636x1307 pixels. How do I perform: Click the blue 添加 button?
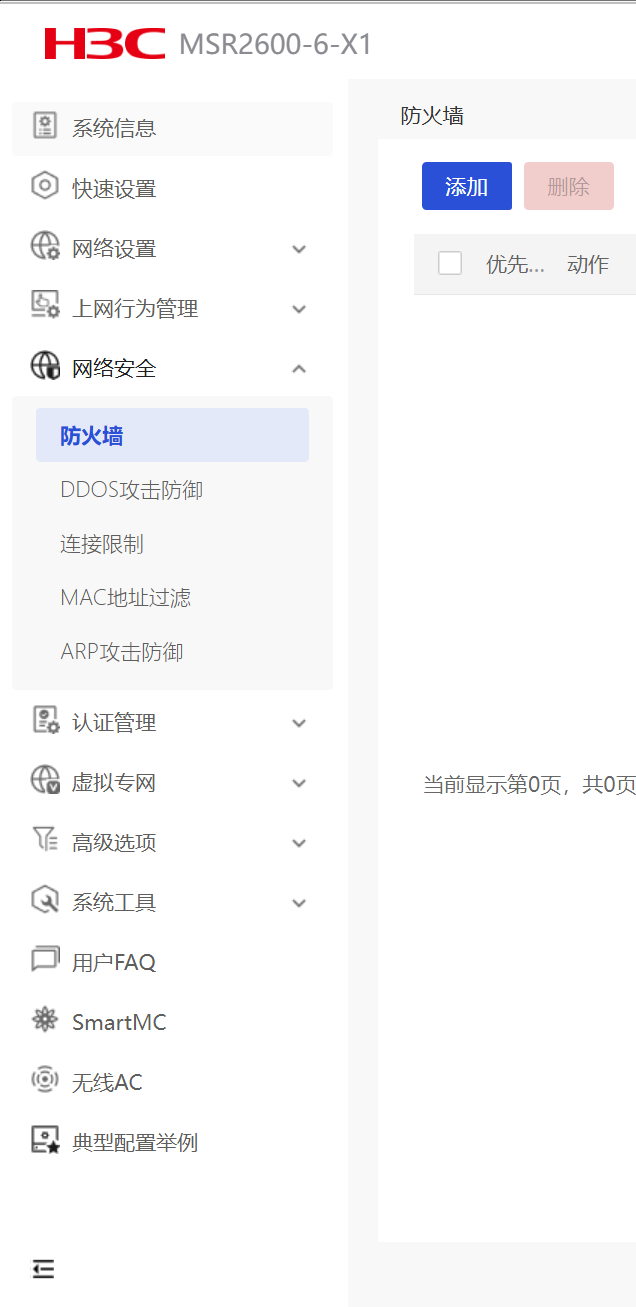click(x=466, y=186)
